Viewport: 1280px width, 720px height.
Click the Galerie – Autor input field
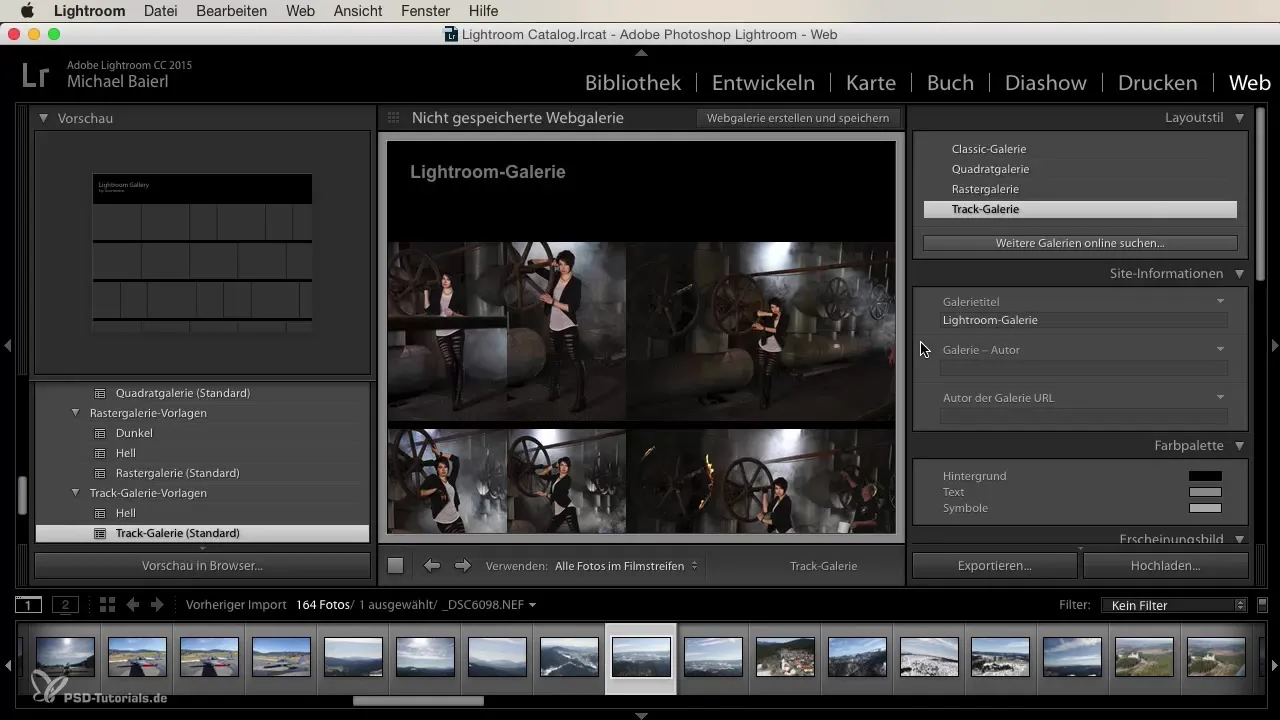pyautogui.click(x=1083, y=368)
